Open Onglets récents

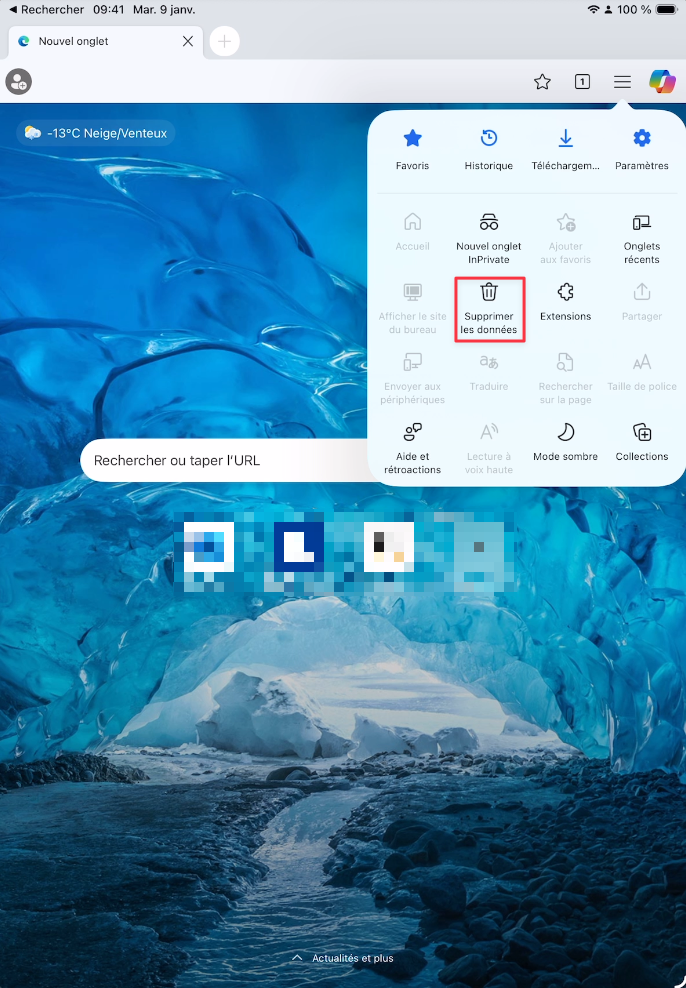click(x=641, y=239)
